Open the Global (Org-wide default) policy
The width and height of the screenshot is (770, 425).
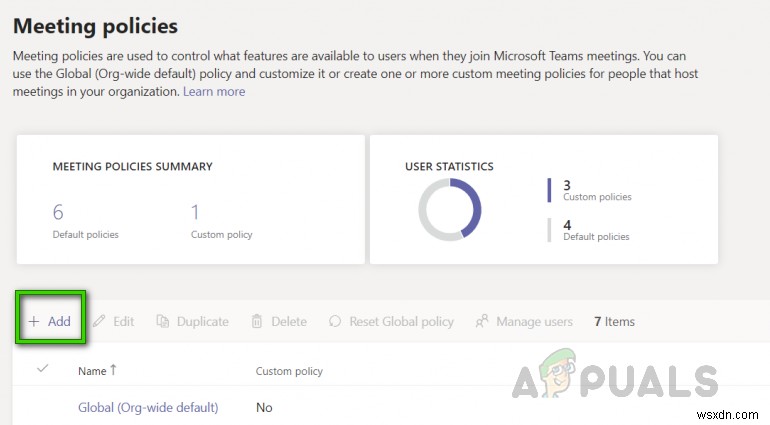coord(148,407)
